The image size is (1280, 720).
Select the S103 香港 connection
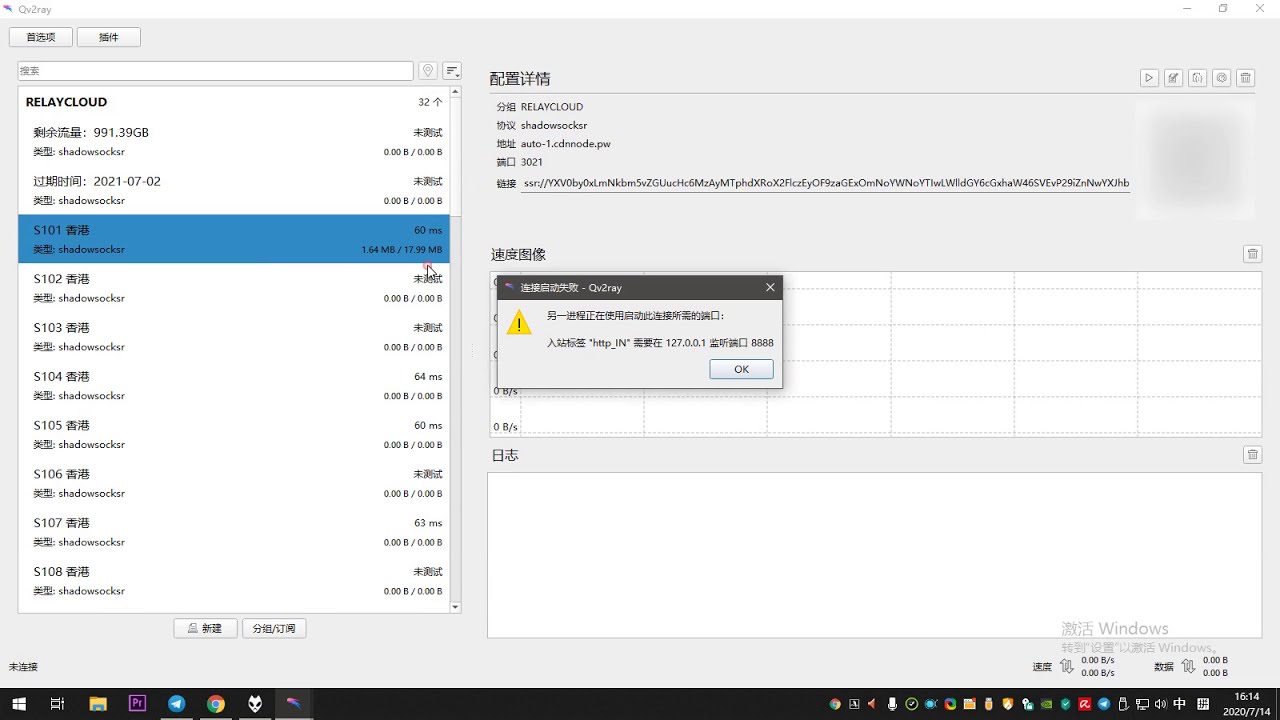234,337
